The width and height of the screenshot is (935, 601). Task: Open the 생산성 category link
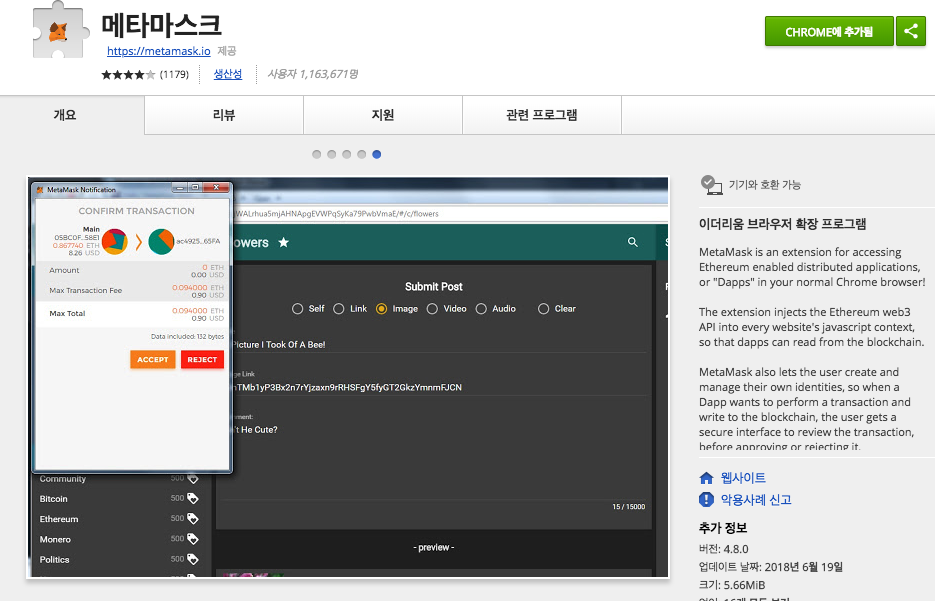pos(228,74)
